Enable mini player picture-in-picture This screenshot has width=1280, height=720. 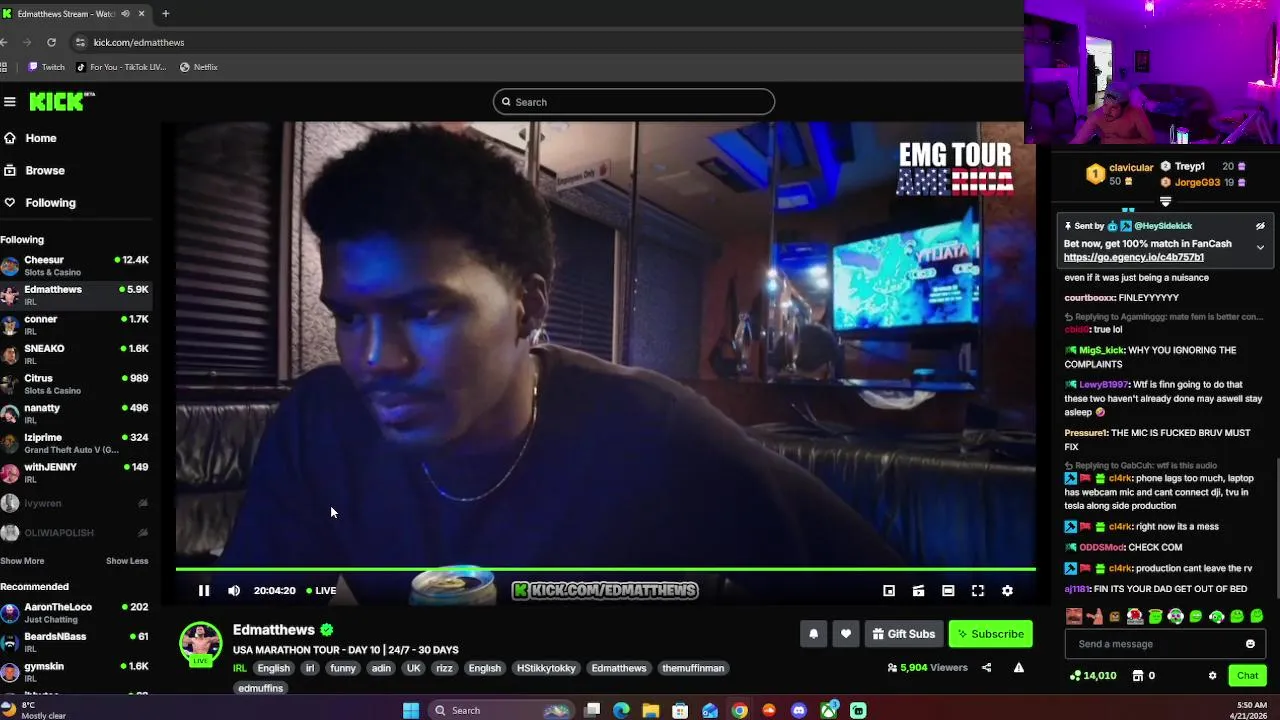click(889, 591)
